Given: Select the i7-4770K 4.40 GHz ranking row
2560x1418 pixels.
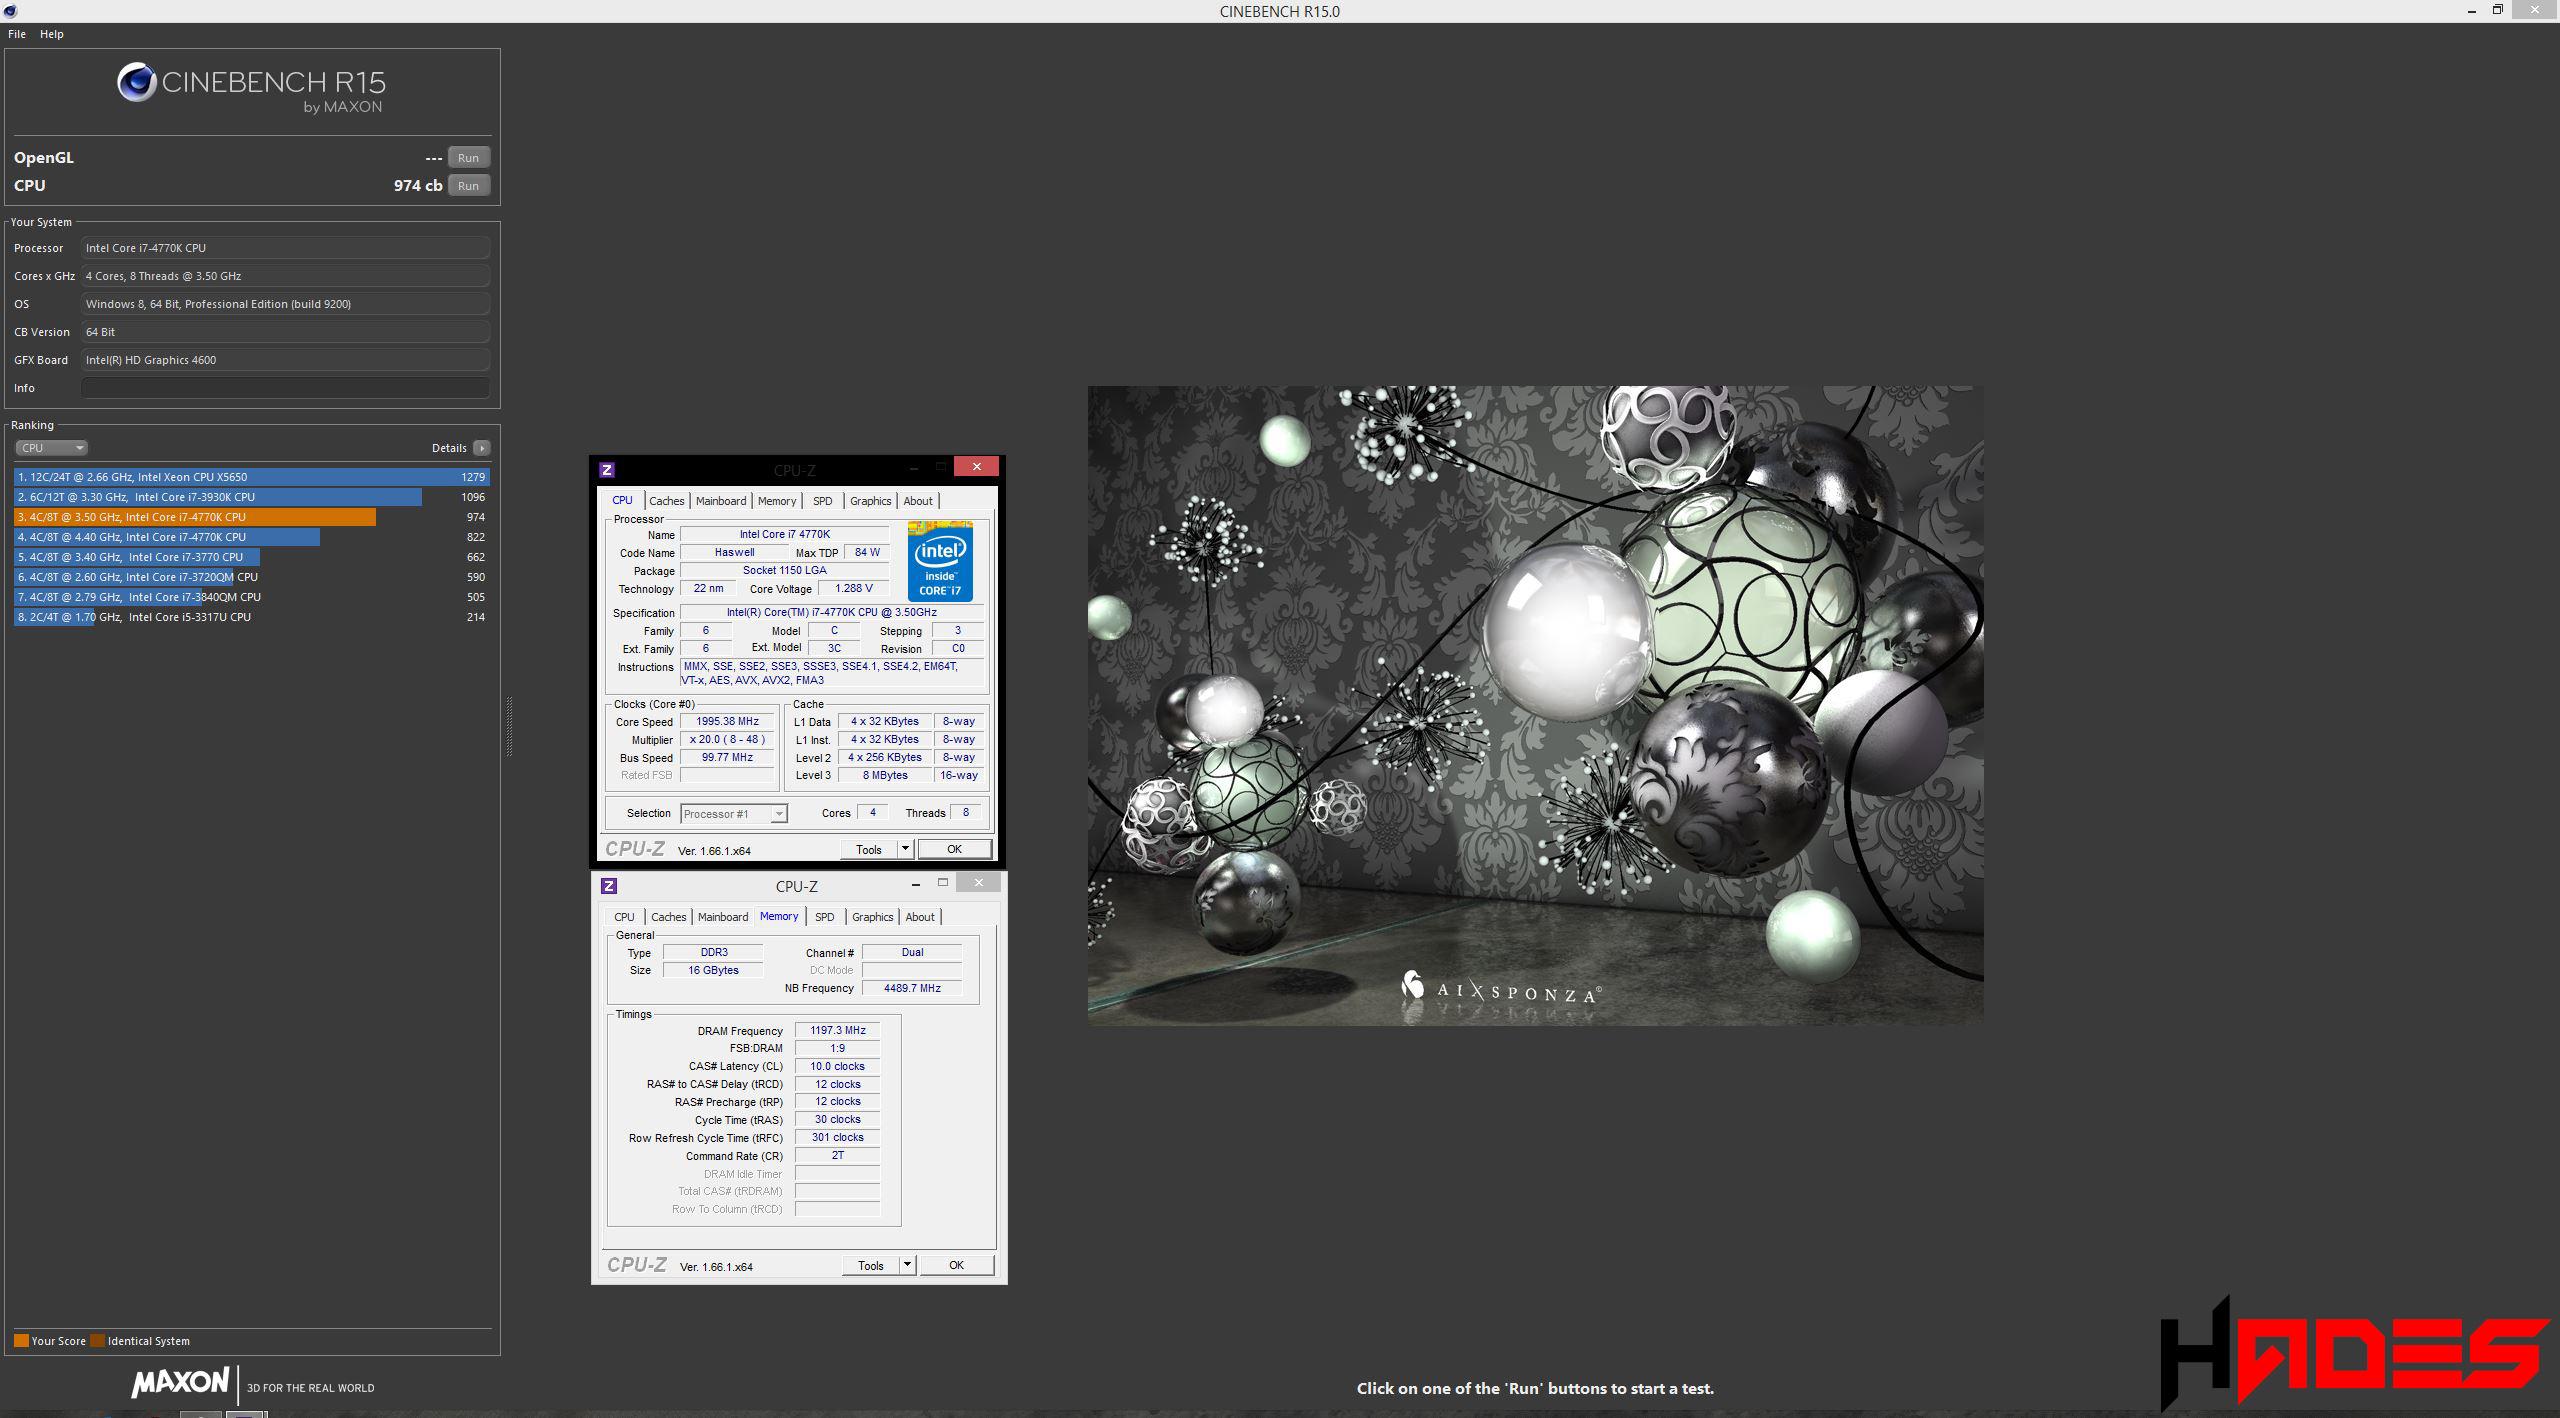Looking at the screenshot, I should 251,537.
